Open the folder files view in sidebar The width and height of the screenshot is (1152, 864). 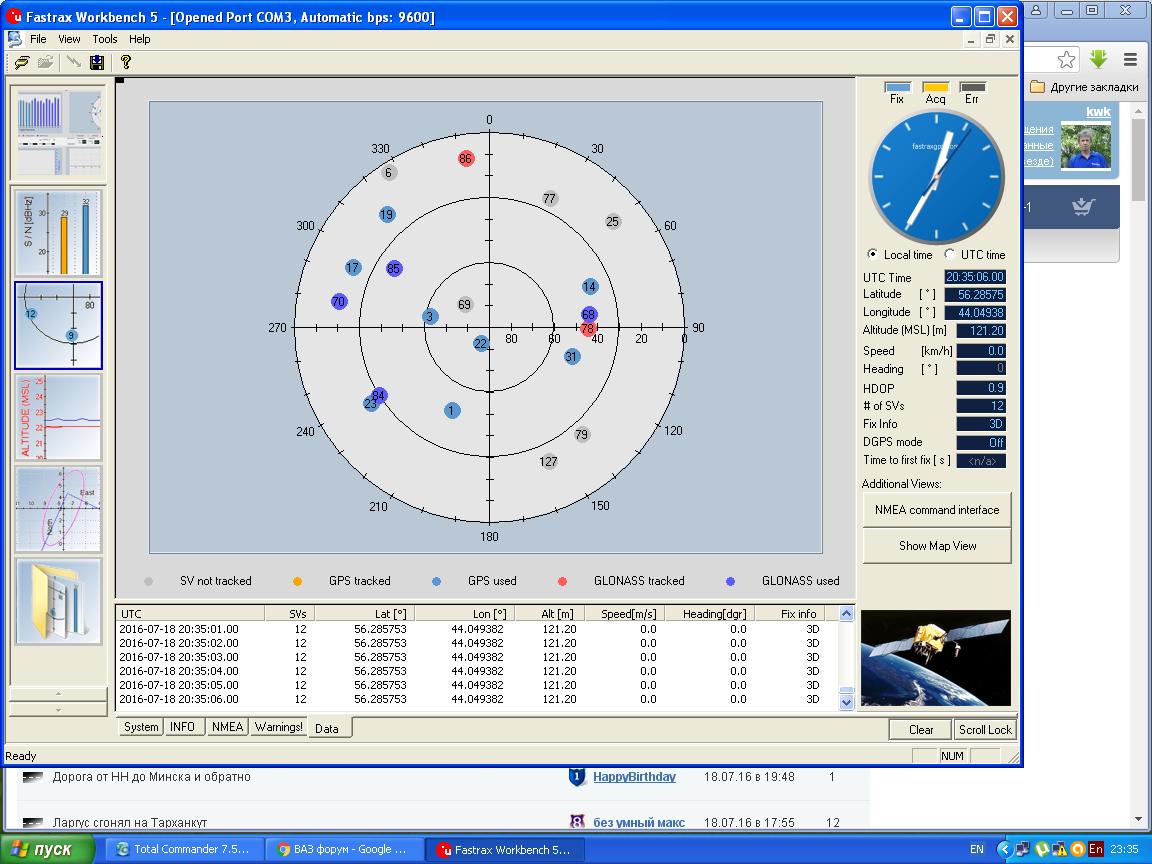click(x=58, y=601)
